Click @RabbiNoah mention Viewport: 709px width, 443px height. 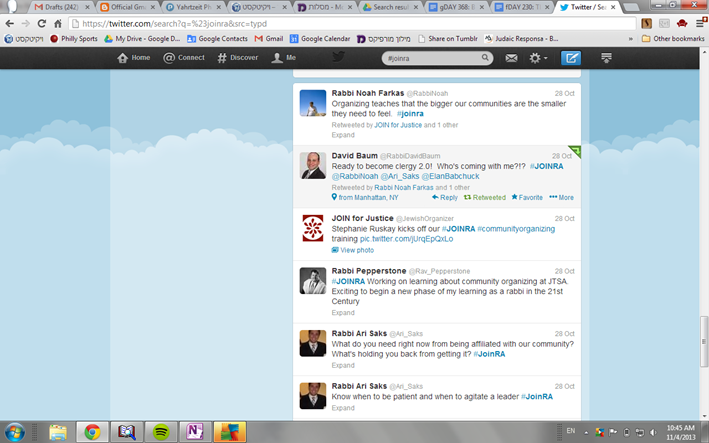tap(354, 176)
